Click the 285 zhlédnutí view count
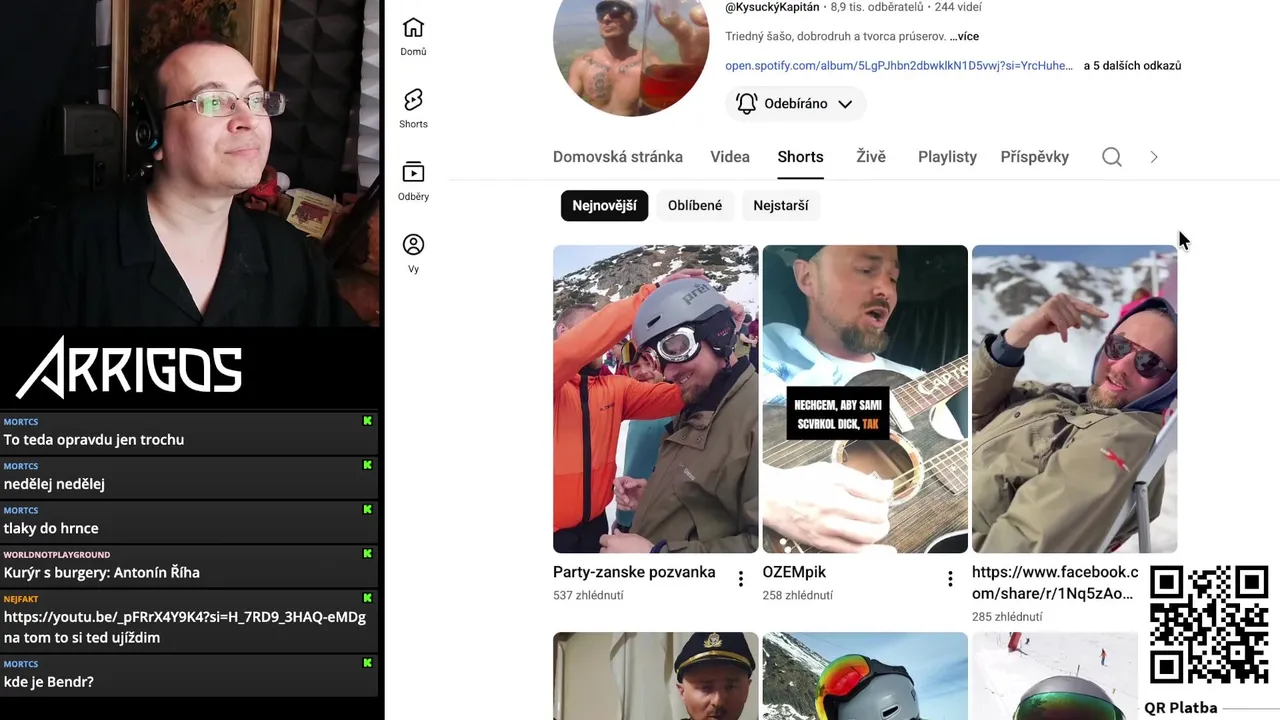Screen dimensions: 1280x720 click(x=1007, y=617)
